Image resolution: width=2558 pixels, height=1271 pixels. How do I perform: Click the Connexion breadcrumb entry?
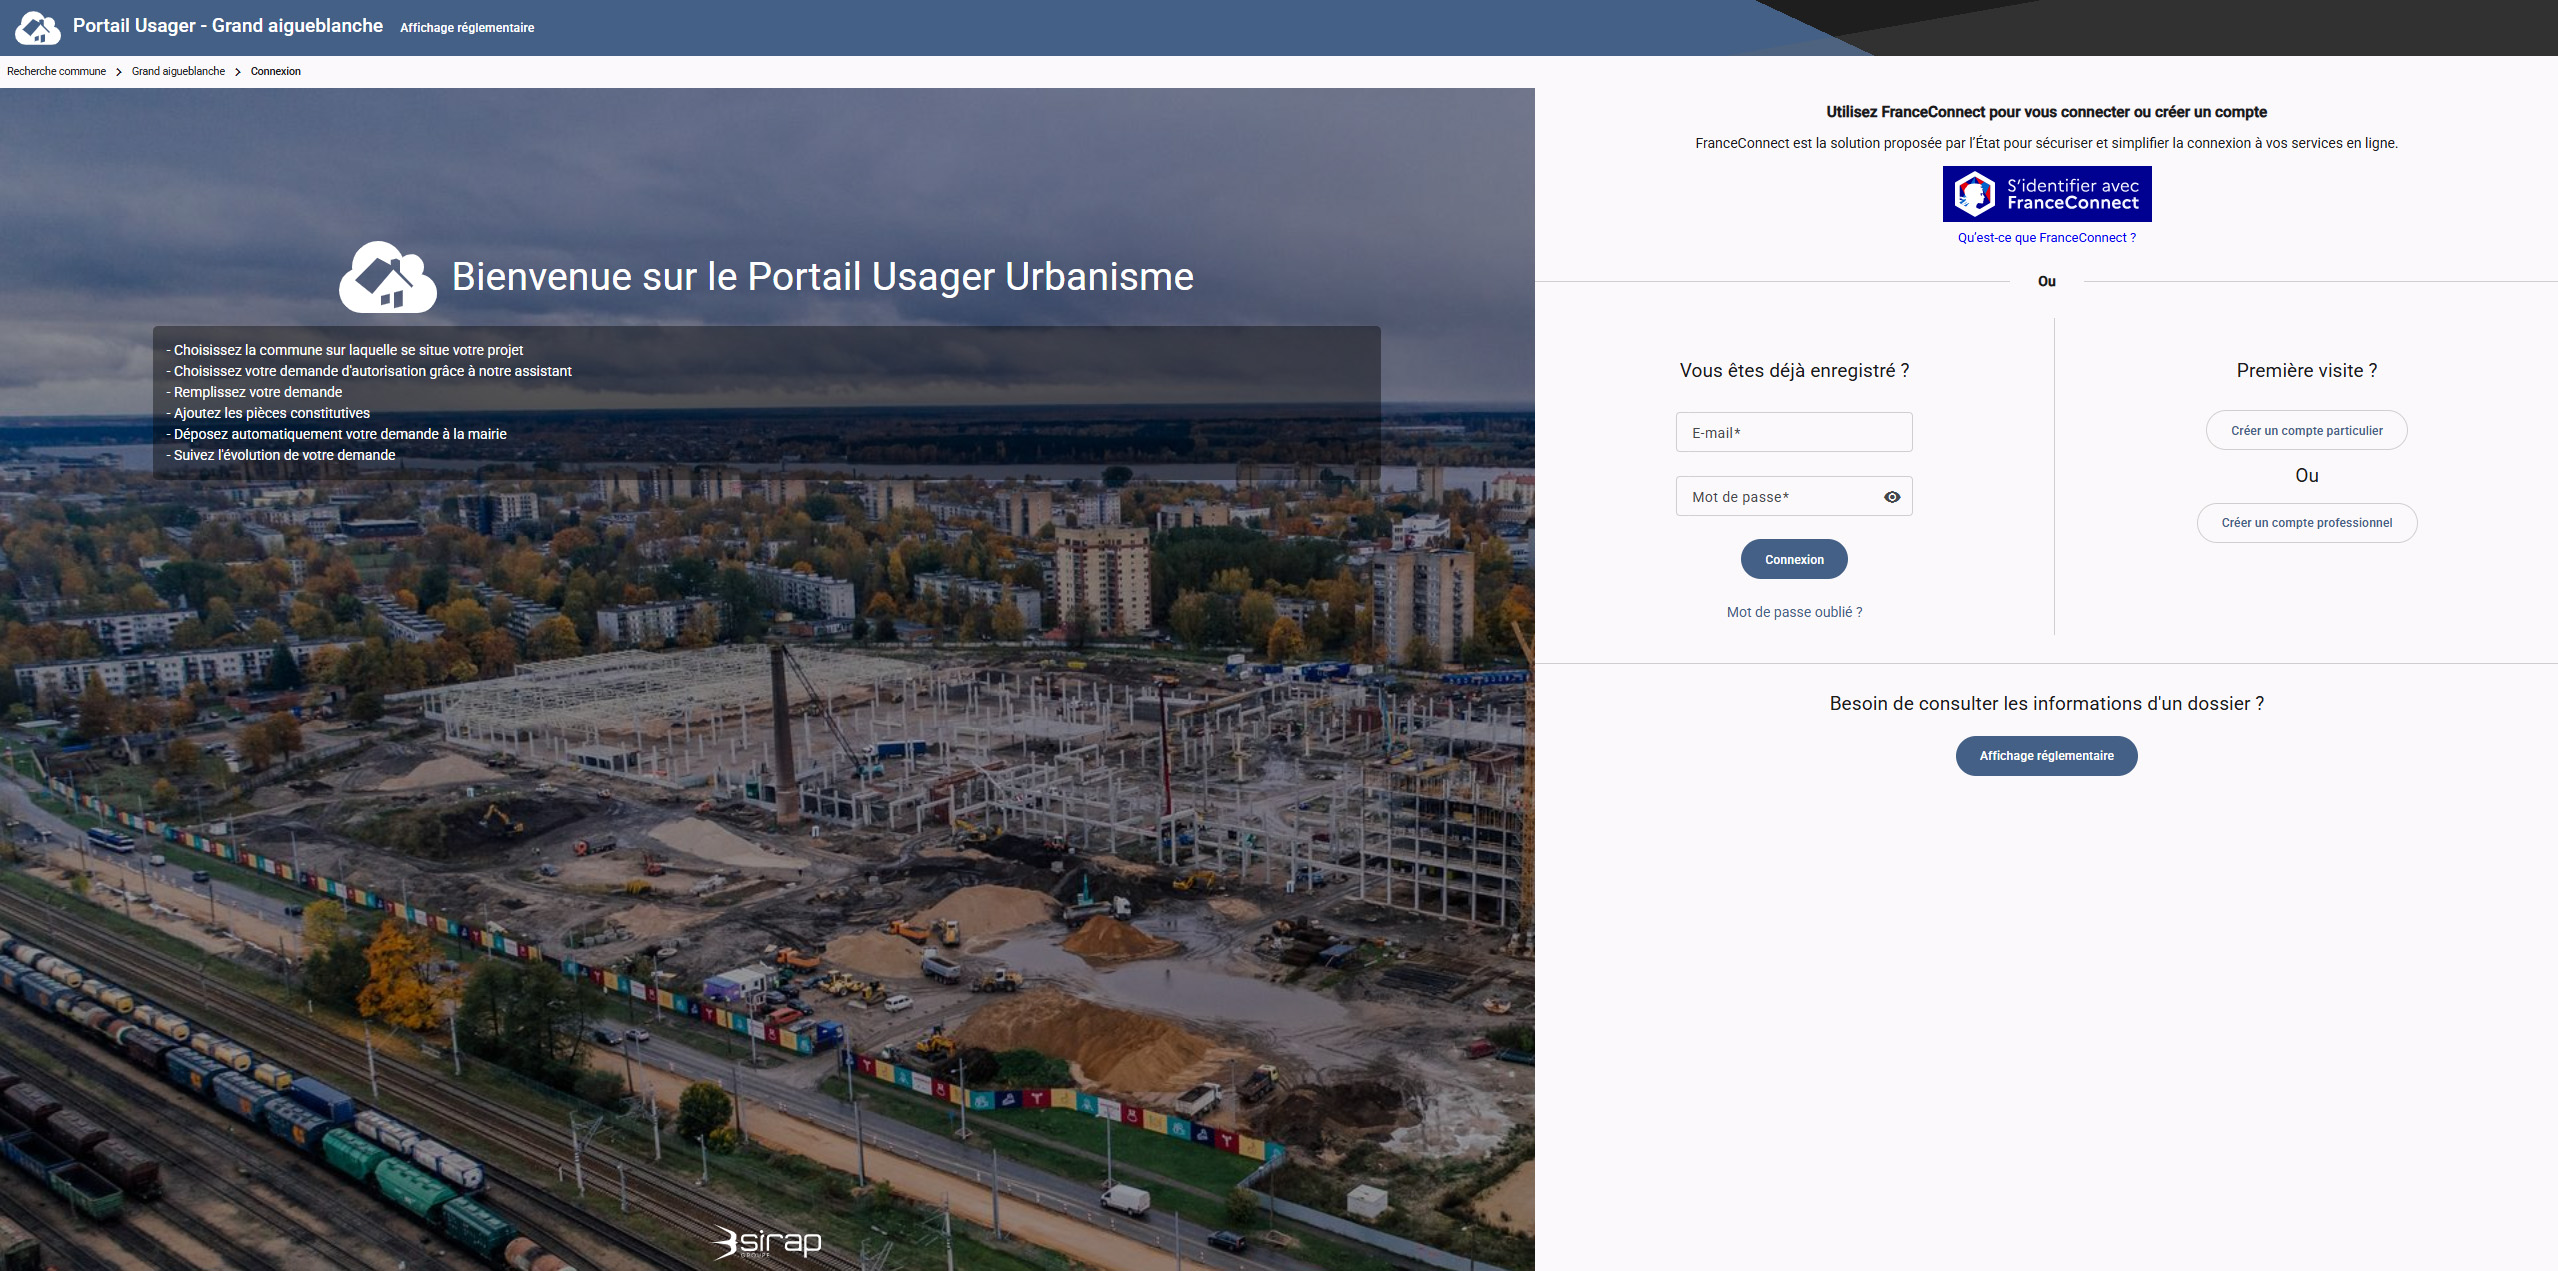point(275,71)
